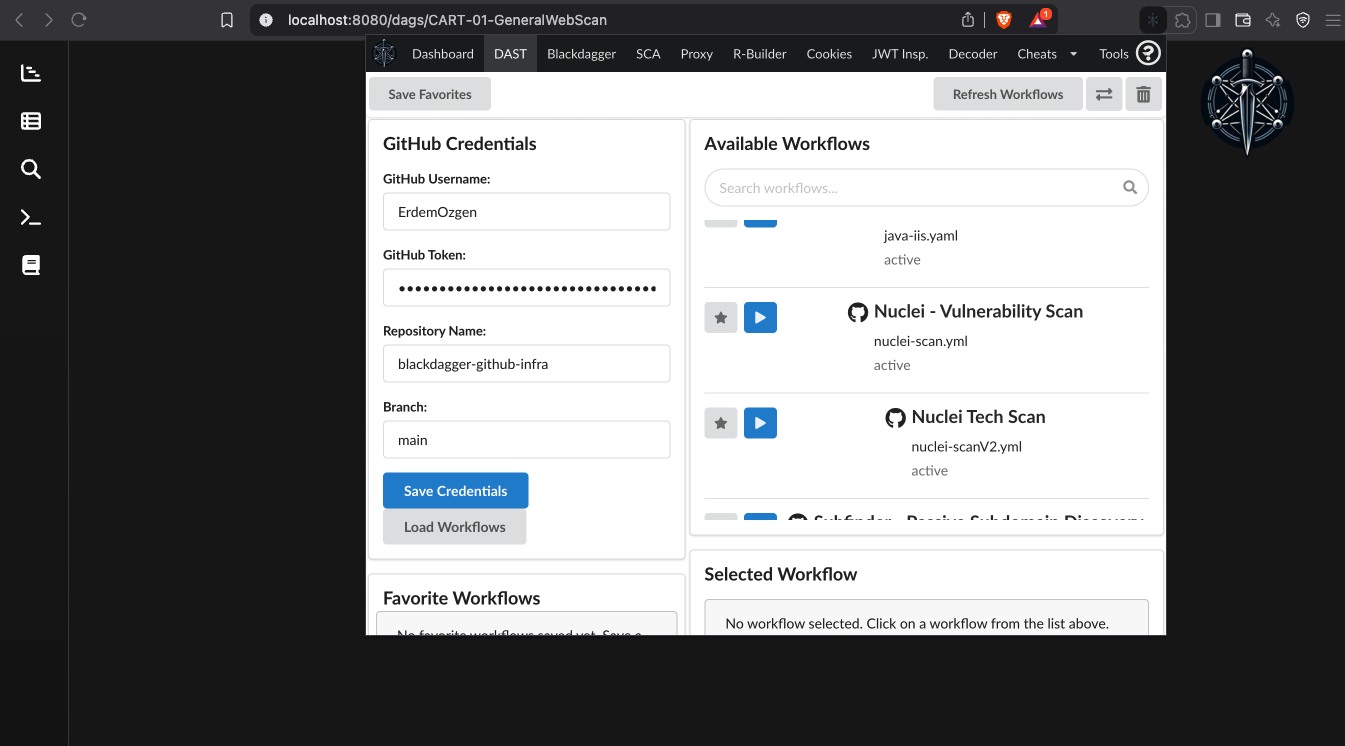Image resolution: width=1345 pixels, height=746 pixels.
Task: Click the search magnifier in workflows field
Action: coord(1130,187)
